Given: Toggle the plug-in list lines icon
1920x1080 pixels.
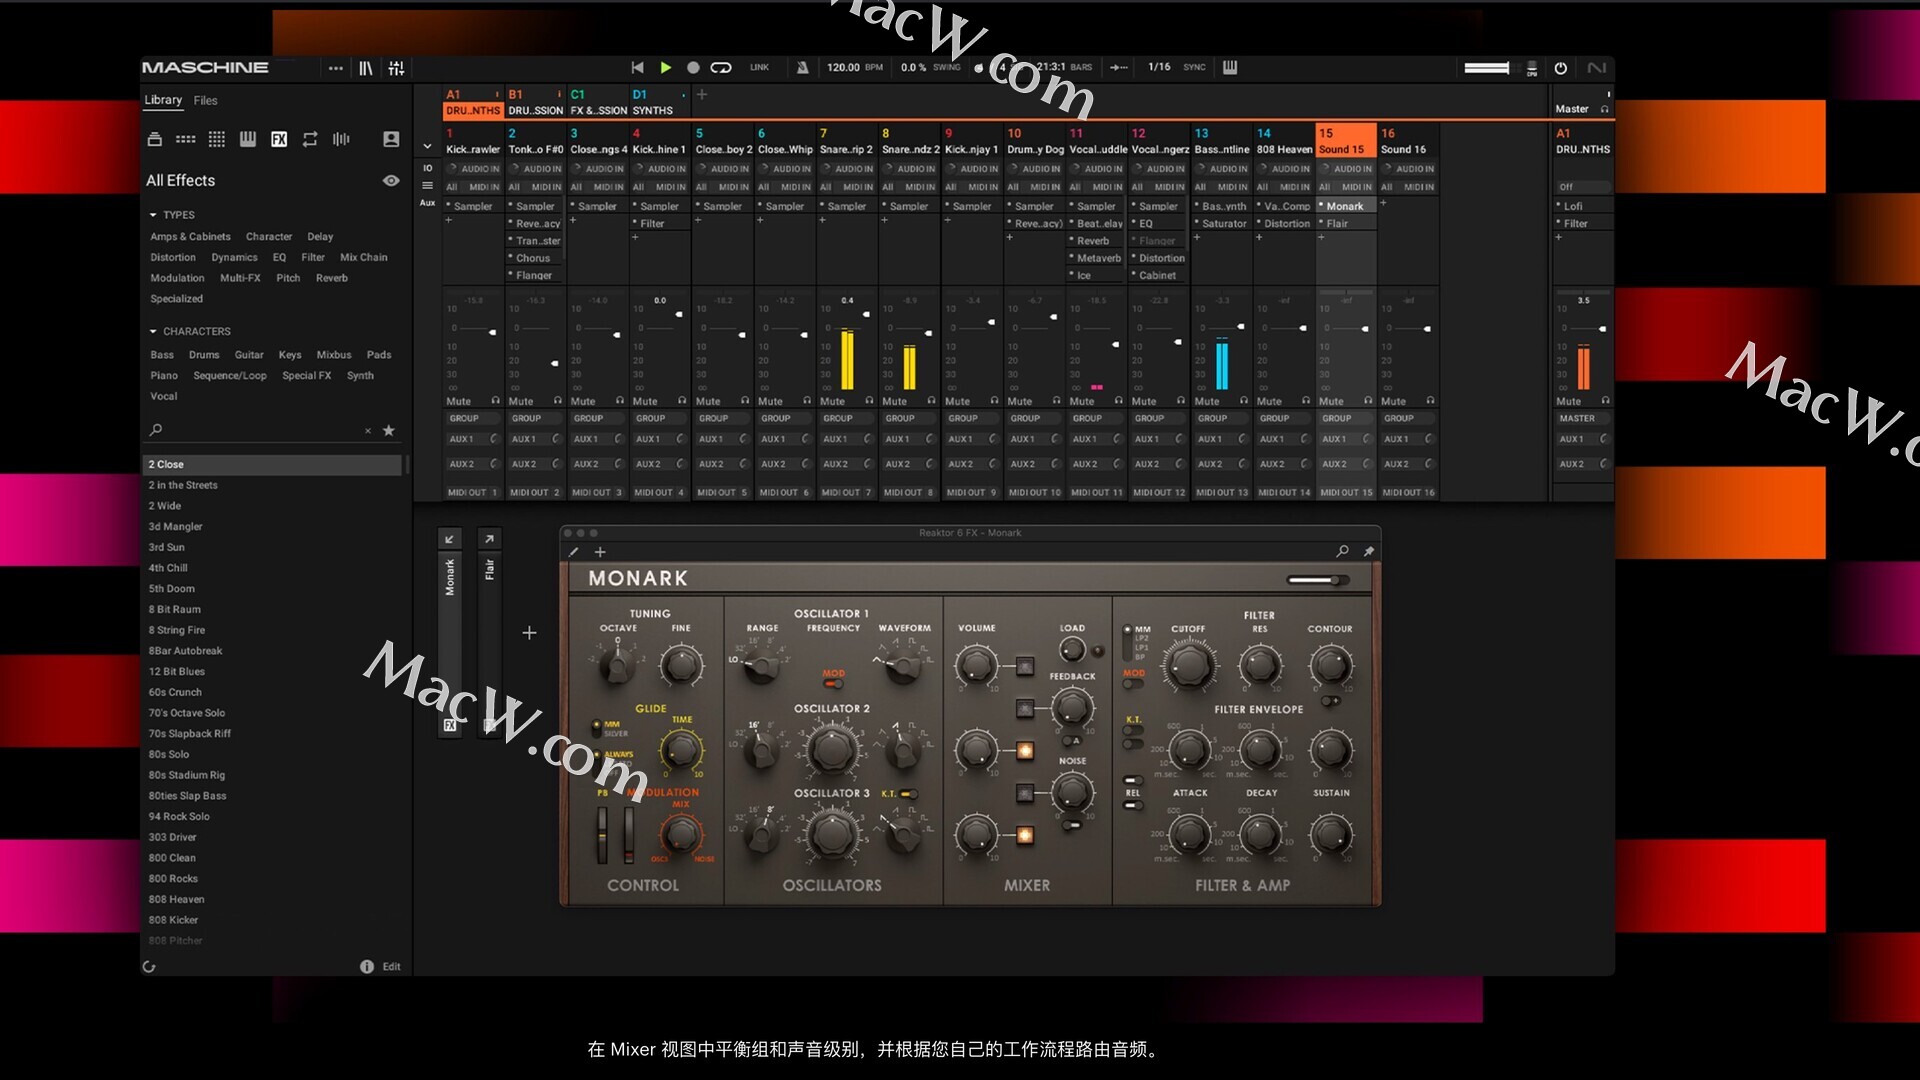Looking at the screenshot, I should pos(427,186).
